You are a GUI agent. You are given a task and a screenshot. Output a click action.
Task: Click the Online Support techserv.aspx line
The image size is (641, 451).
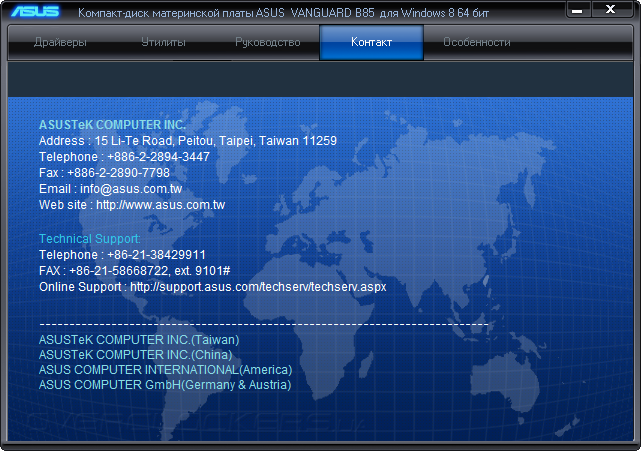pyautogui.click(x=213, y=287)
